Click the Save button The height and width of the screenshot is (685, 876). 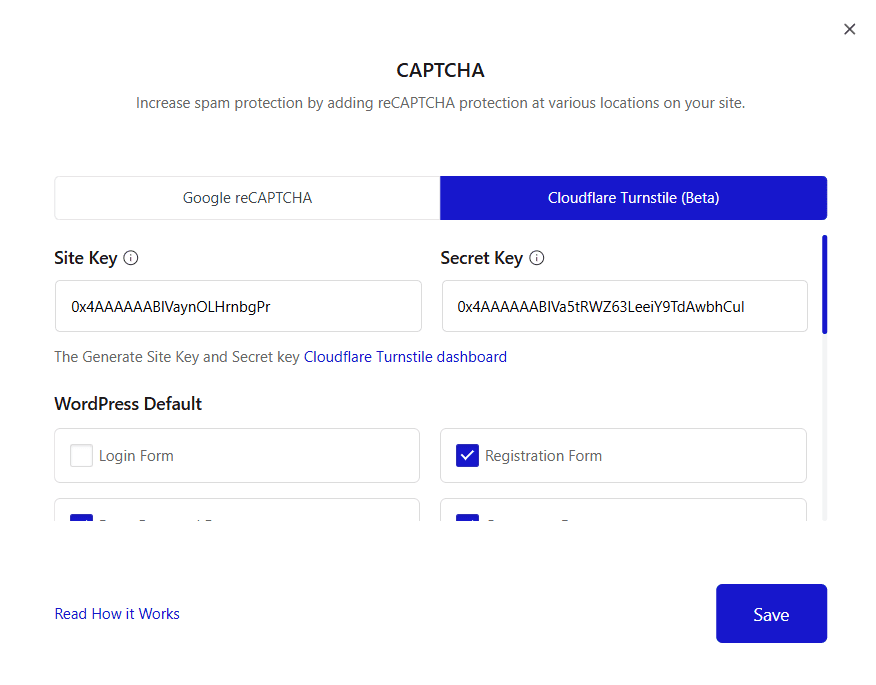(771, 613)
